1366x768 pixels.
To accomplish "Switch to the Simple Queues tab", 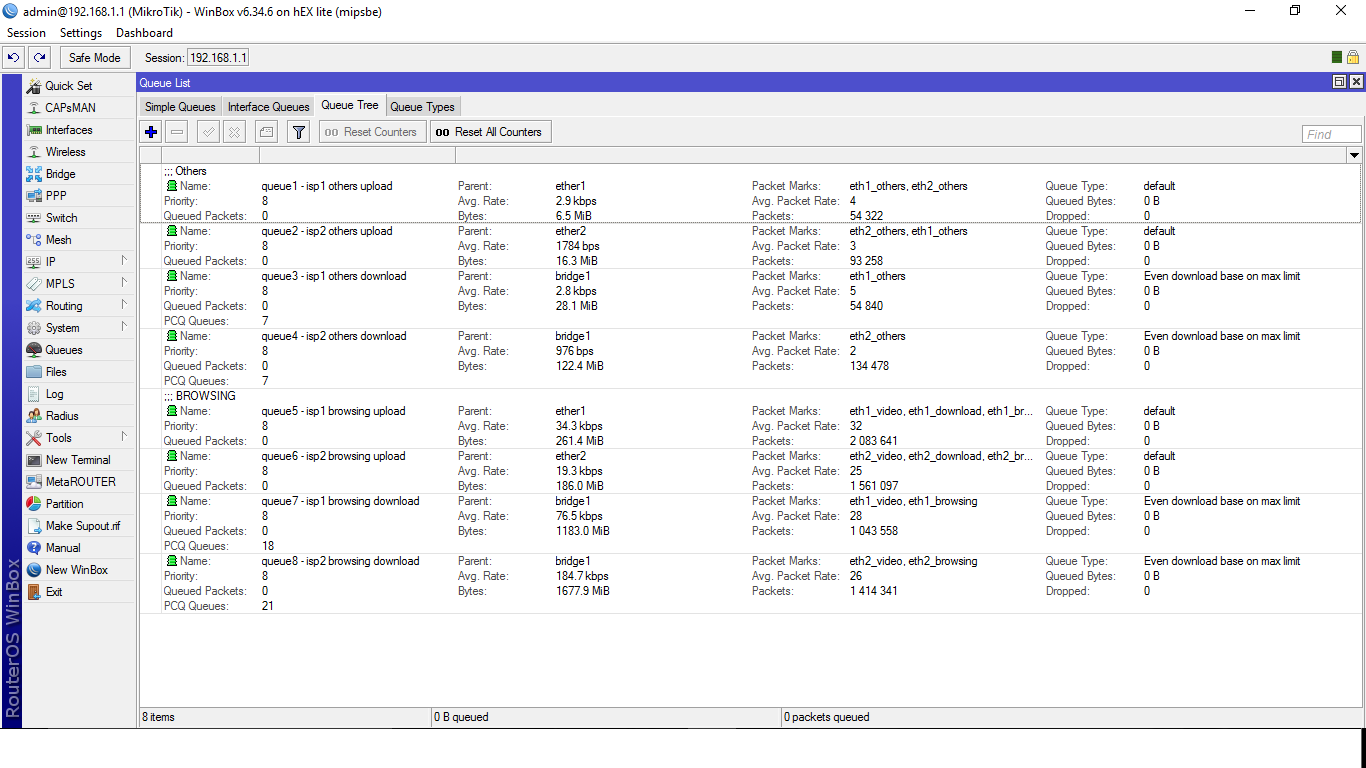I will coord(180,107).
